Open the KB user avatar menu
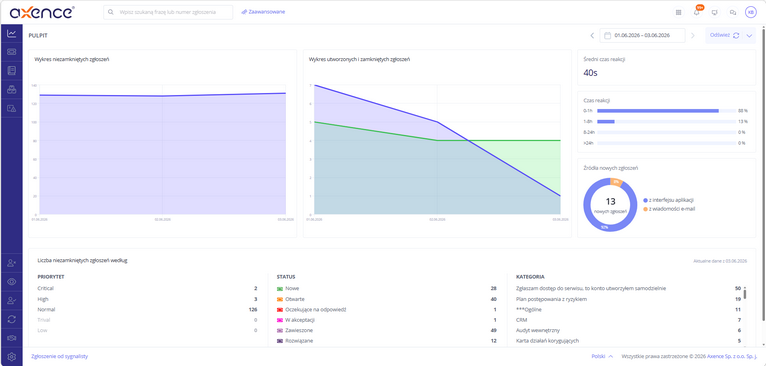 point(750,13)
